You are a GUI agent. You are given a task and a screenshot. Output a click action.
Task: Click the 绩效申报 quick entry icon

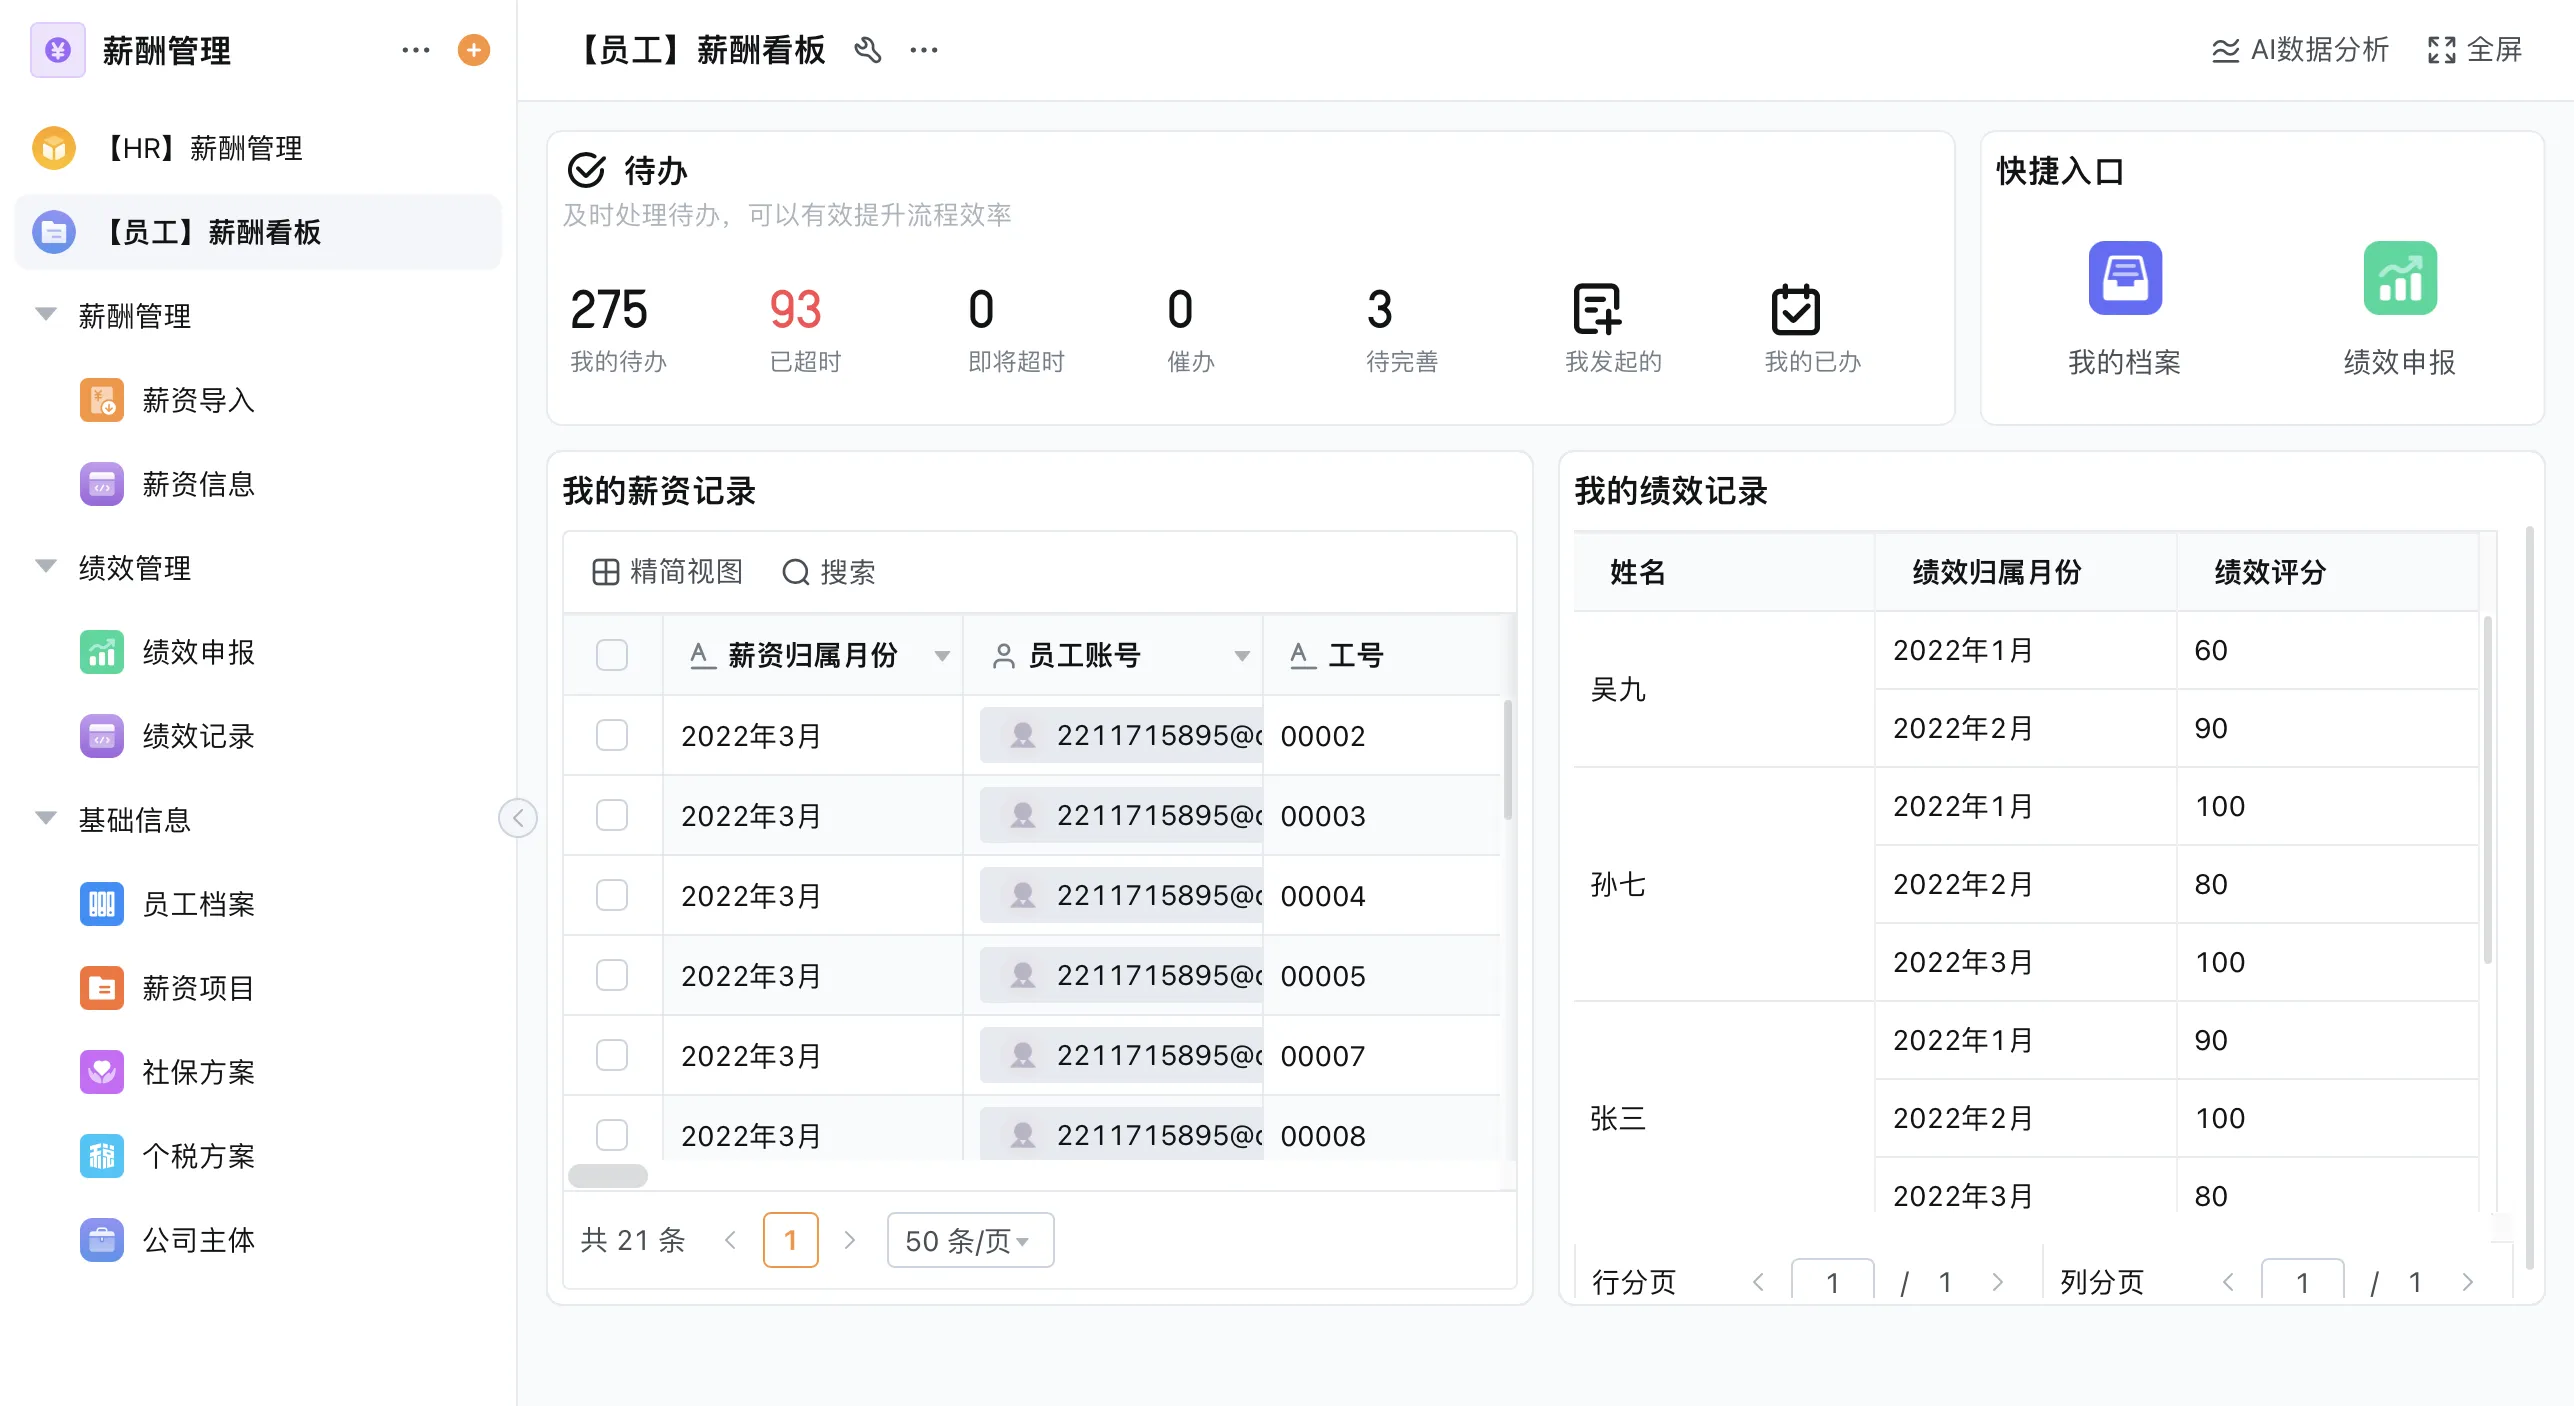coord(2400,279)
